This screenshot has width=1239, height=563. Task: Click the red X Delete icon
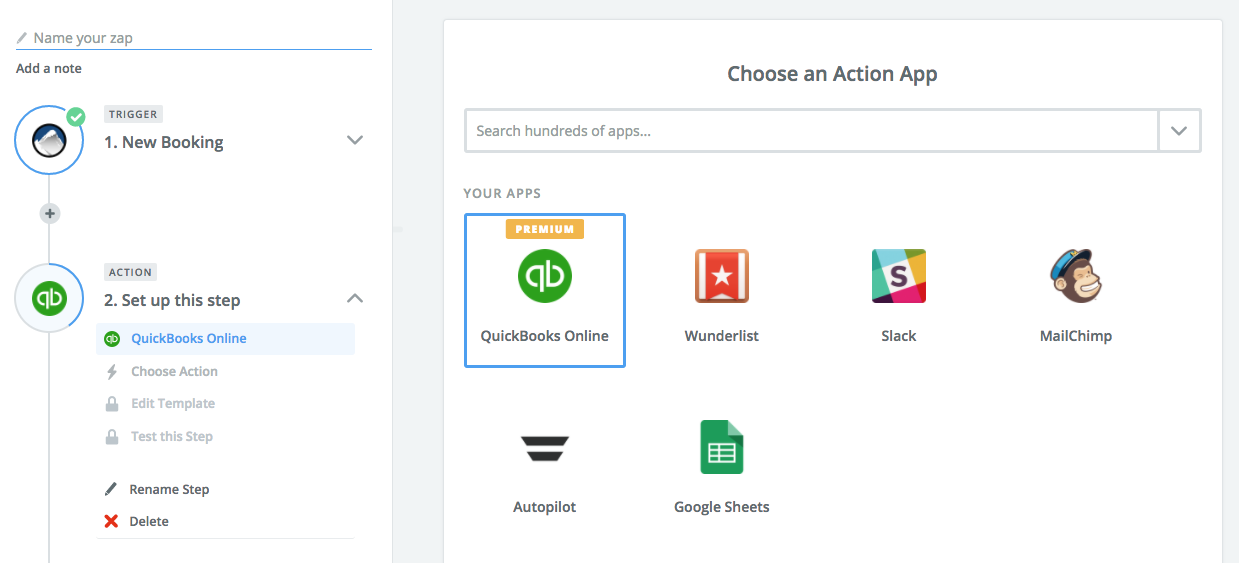pos(112,521)
